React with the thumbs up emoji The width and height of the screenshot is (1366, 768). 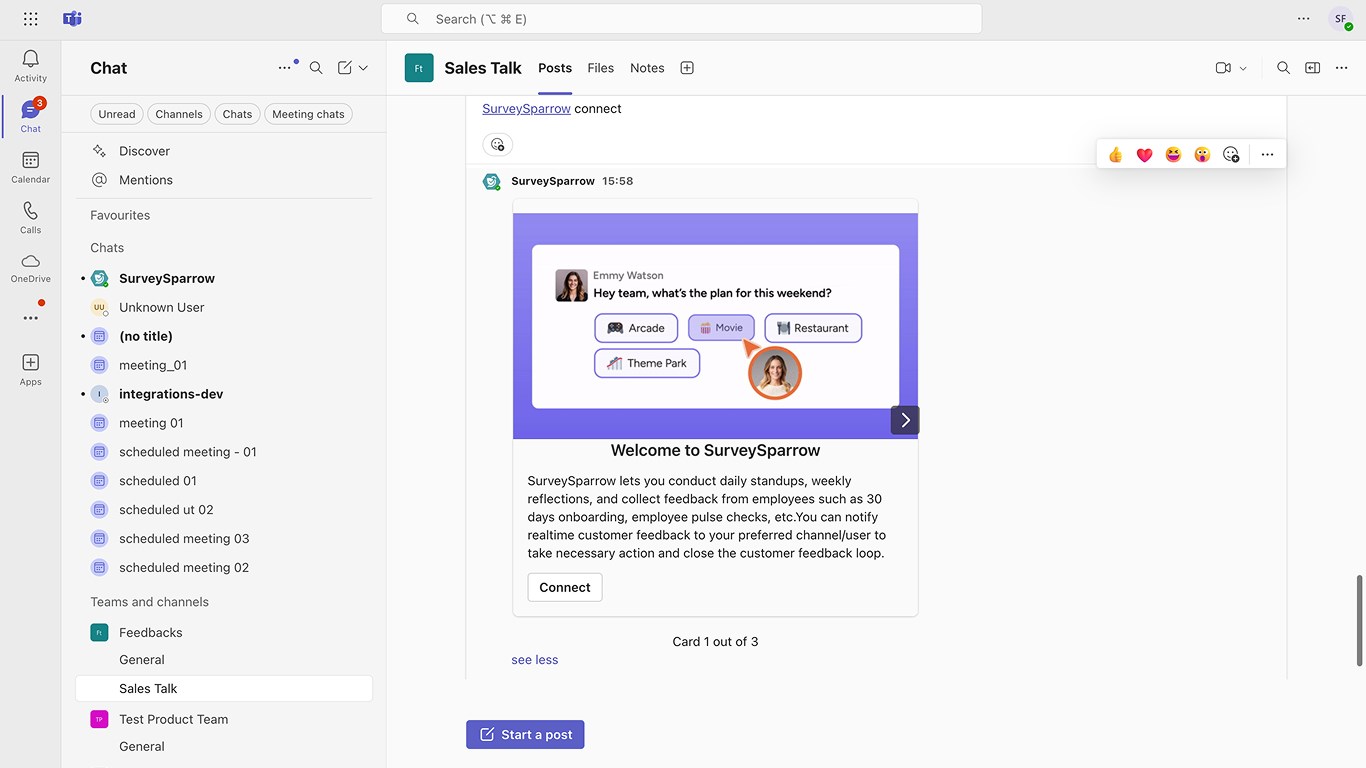[1116, 154]
